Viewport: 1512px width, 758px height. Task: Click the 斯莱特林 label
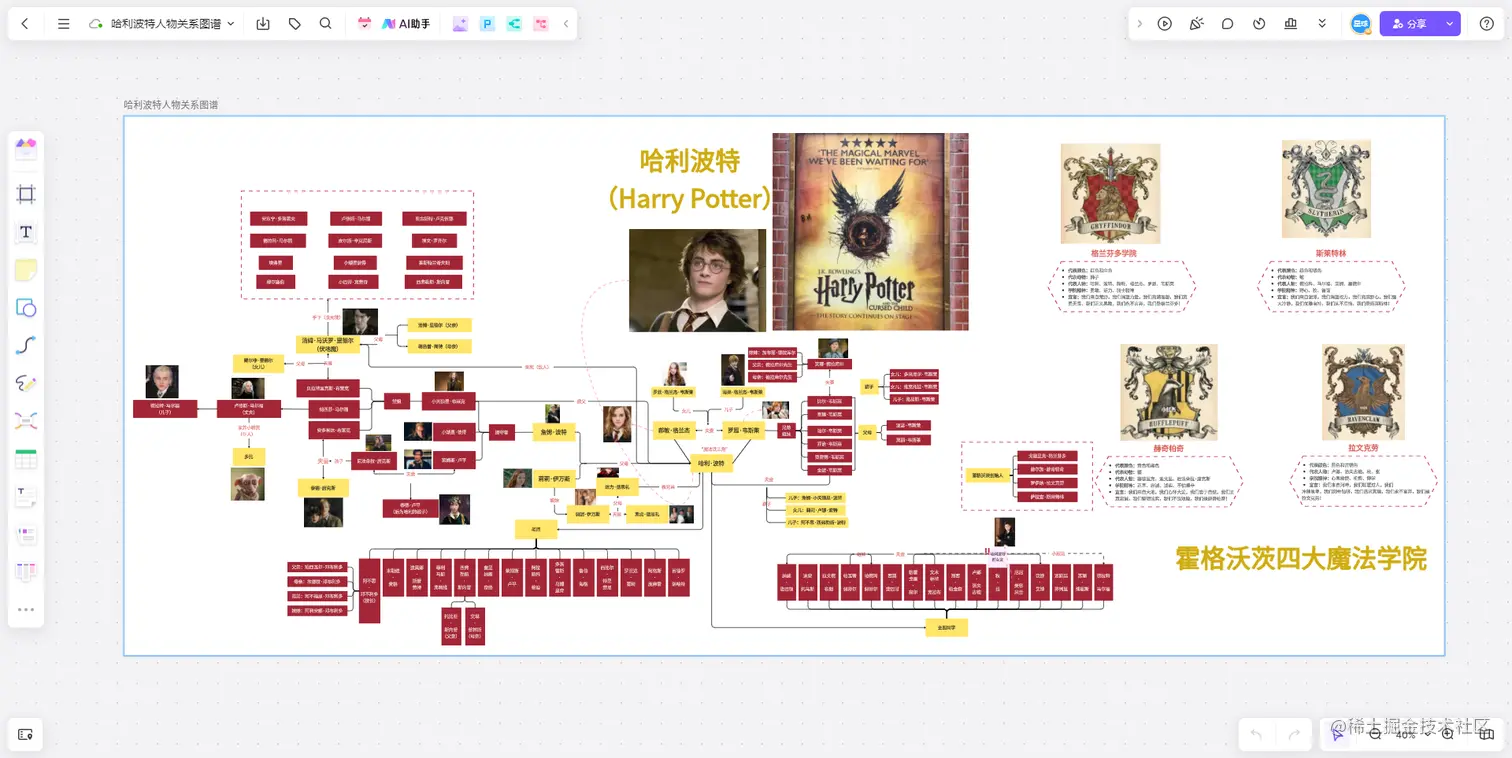[1332, 253]
